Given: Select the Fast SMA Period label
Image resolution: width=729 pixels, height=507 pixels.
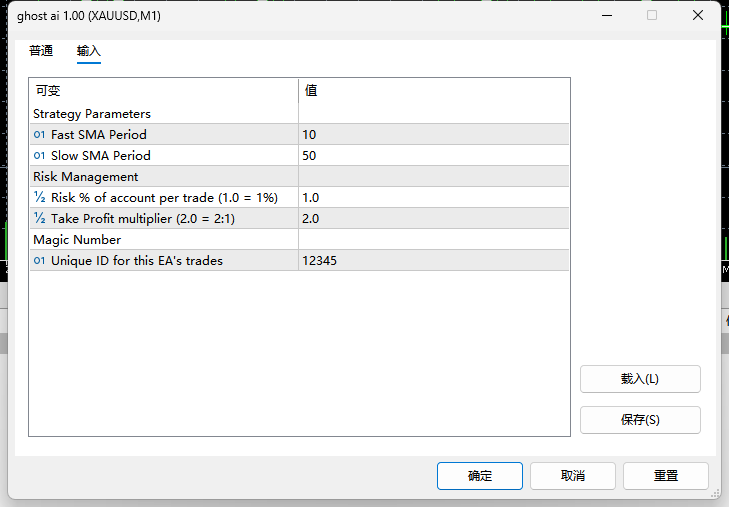Looking at the screenshot, I should click(x=99, y=134).
